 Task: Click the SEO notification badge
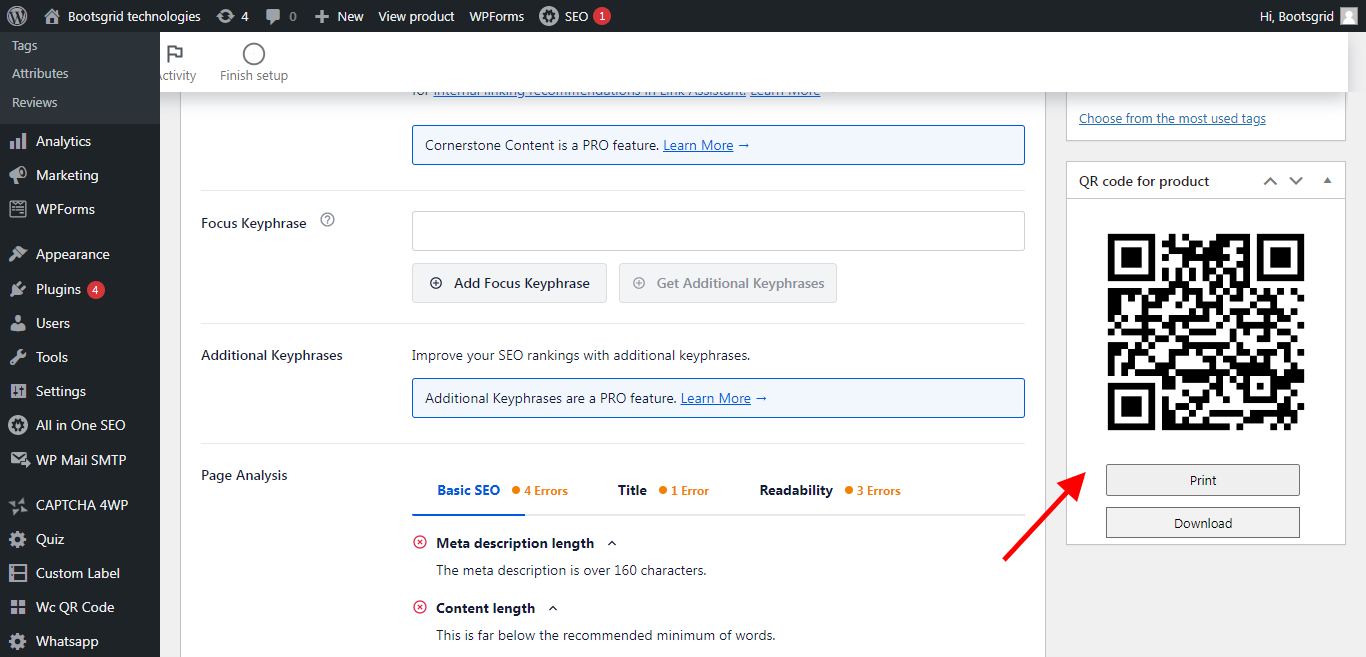point(602,16)
